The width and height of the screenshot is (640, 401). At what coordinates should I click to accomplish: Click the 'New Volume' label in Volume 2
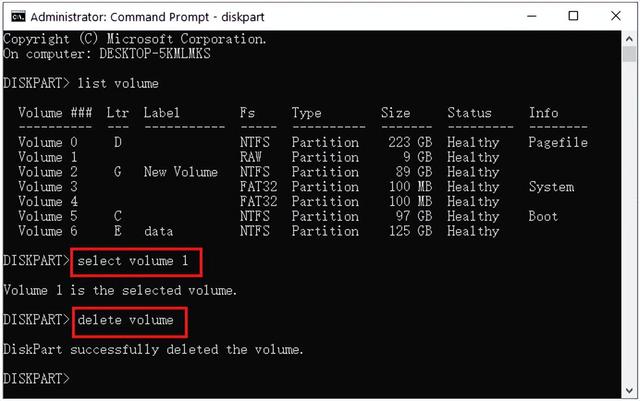pos(181,172)
